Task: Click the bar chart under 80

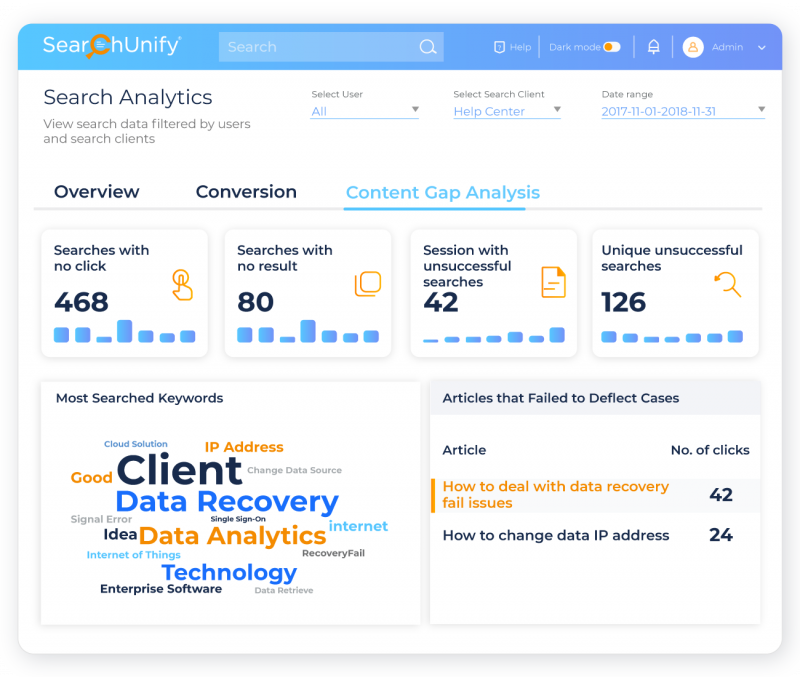Action: click(x=308, y=331)
